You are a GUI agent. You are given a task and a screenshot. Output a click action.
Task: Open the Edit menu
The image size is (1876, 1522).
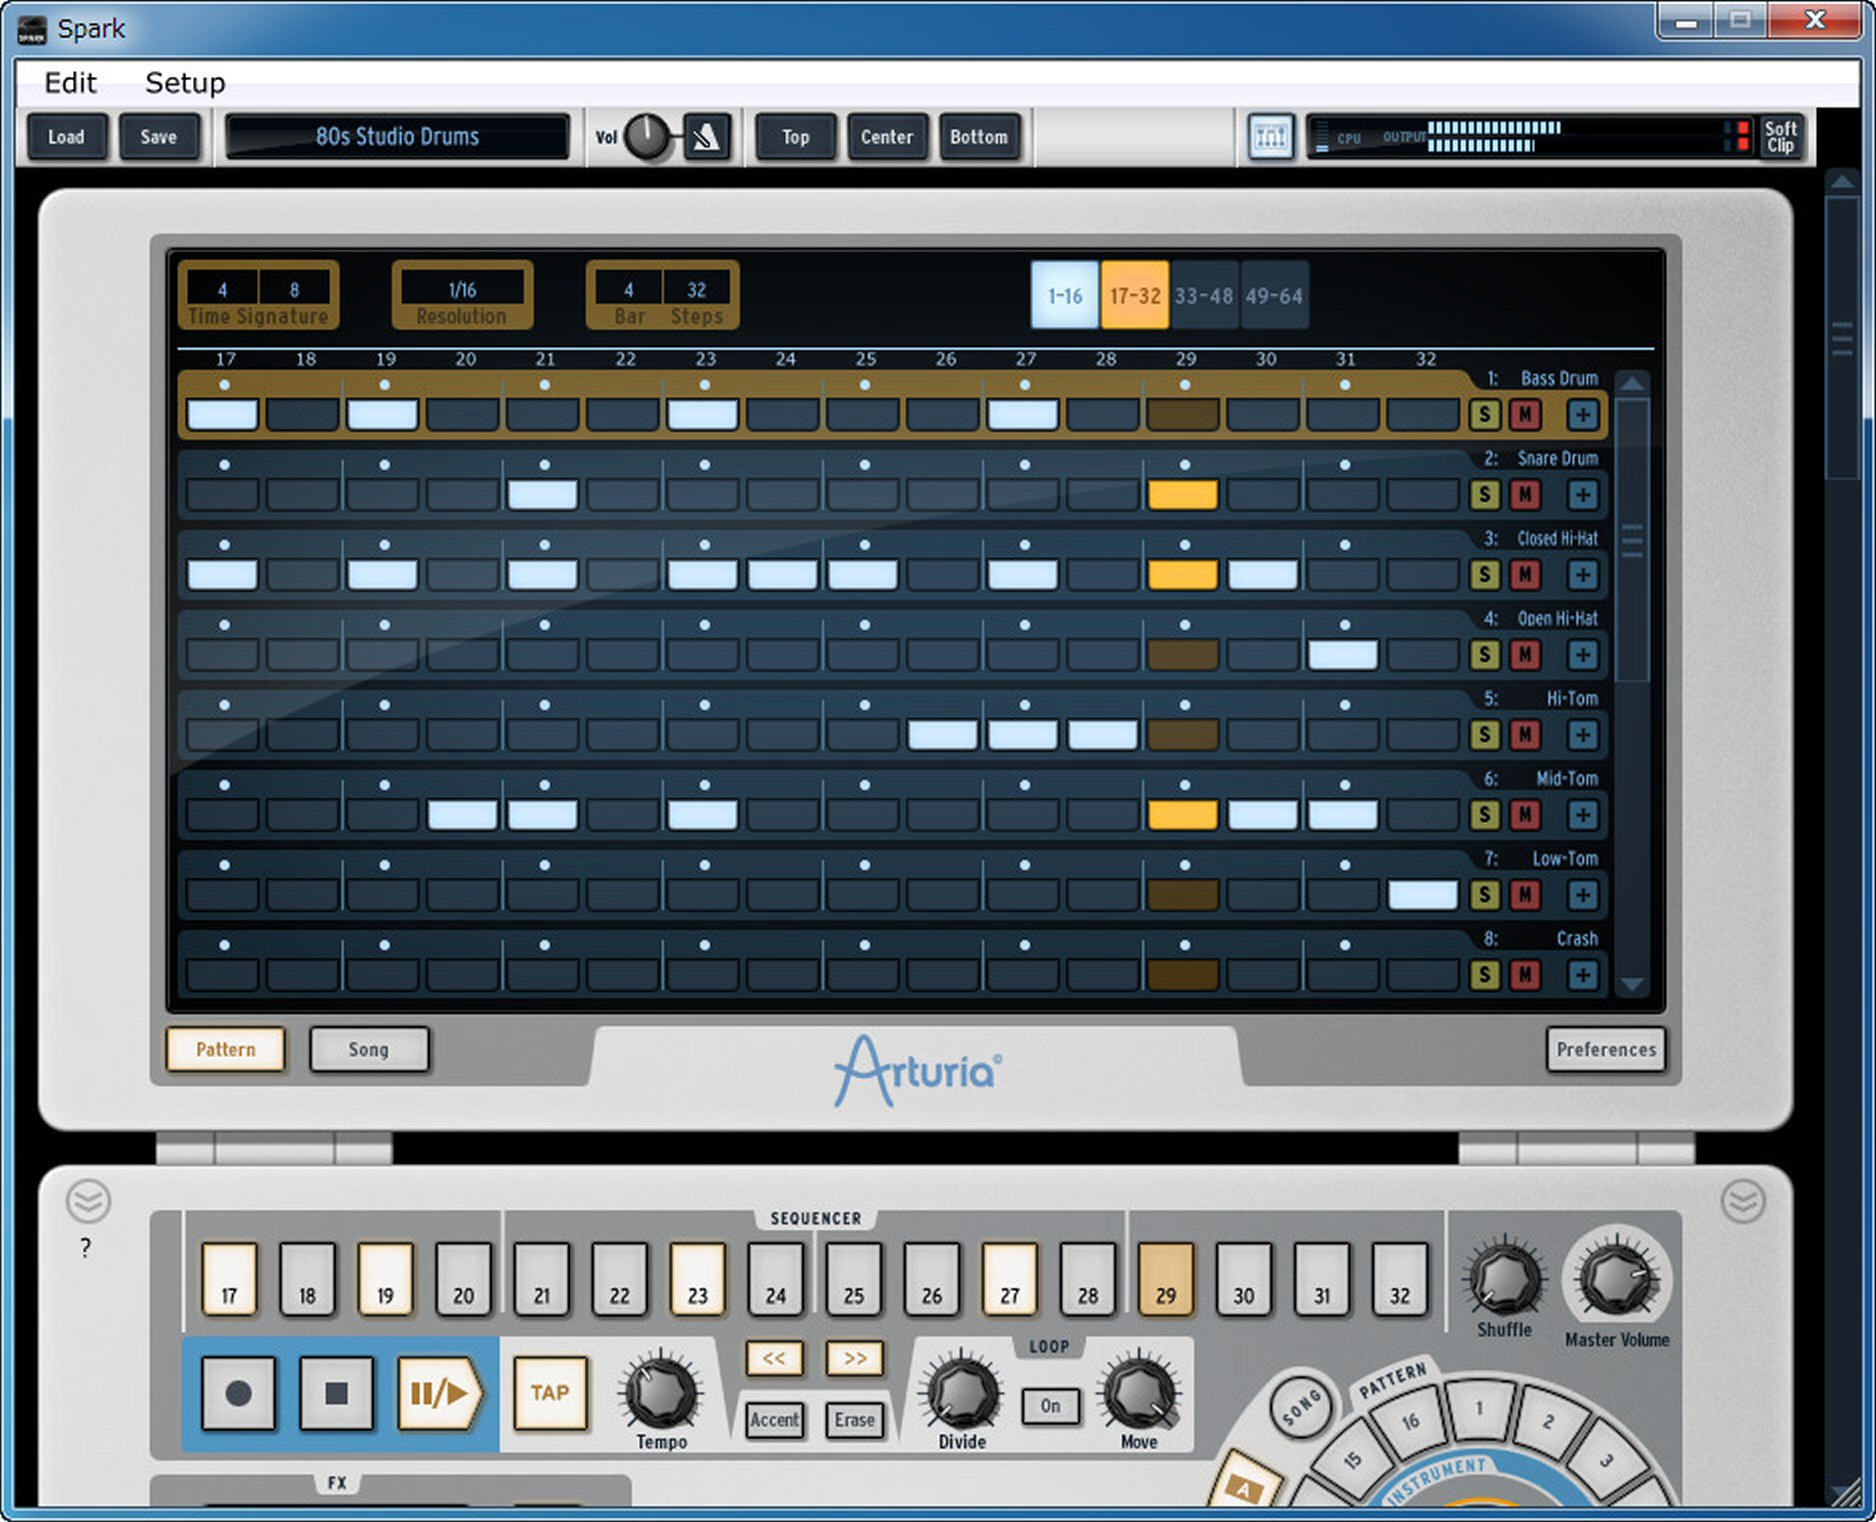(70, 82)
